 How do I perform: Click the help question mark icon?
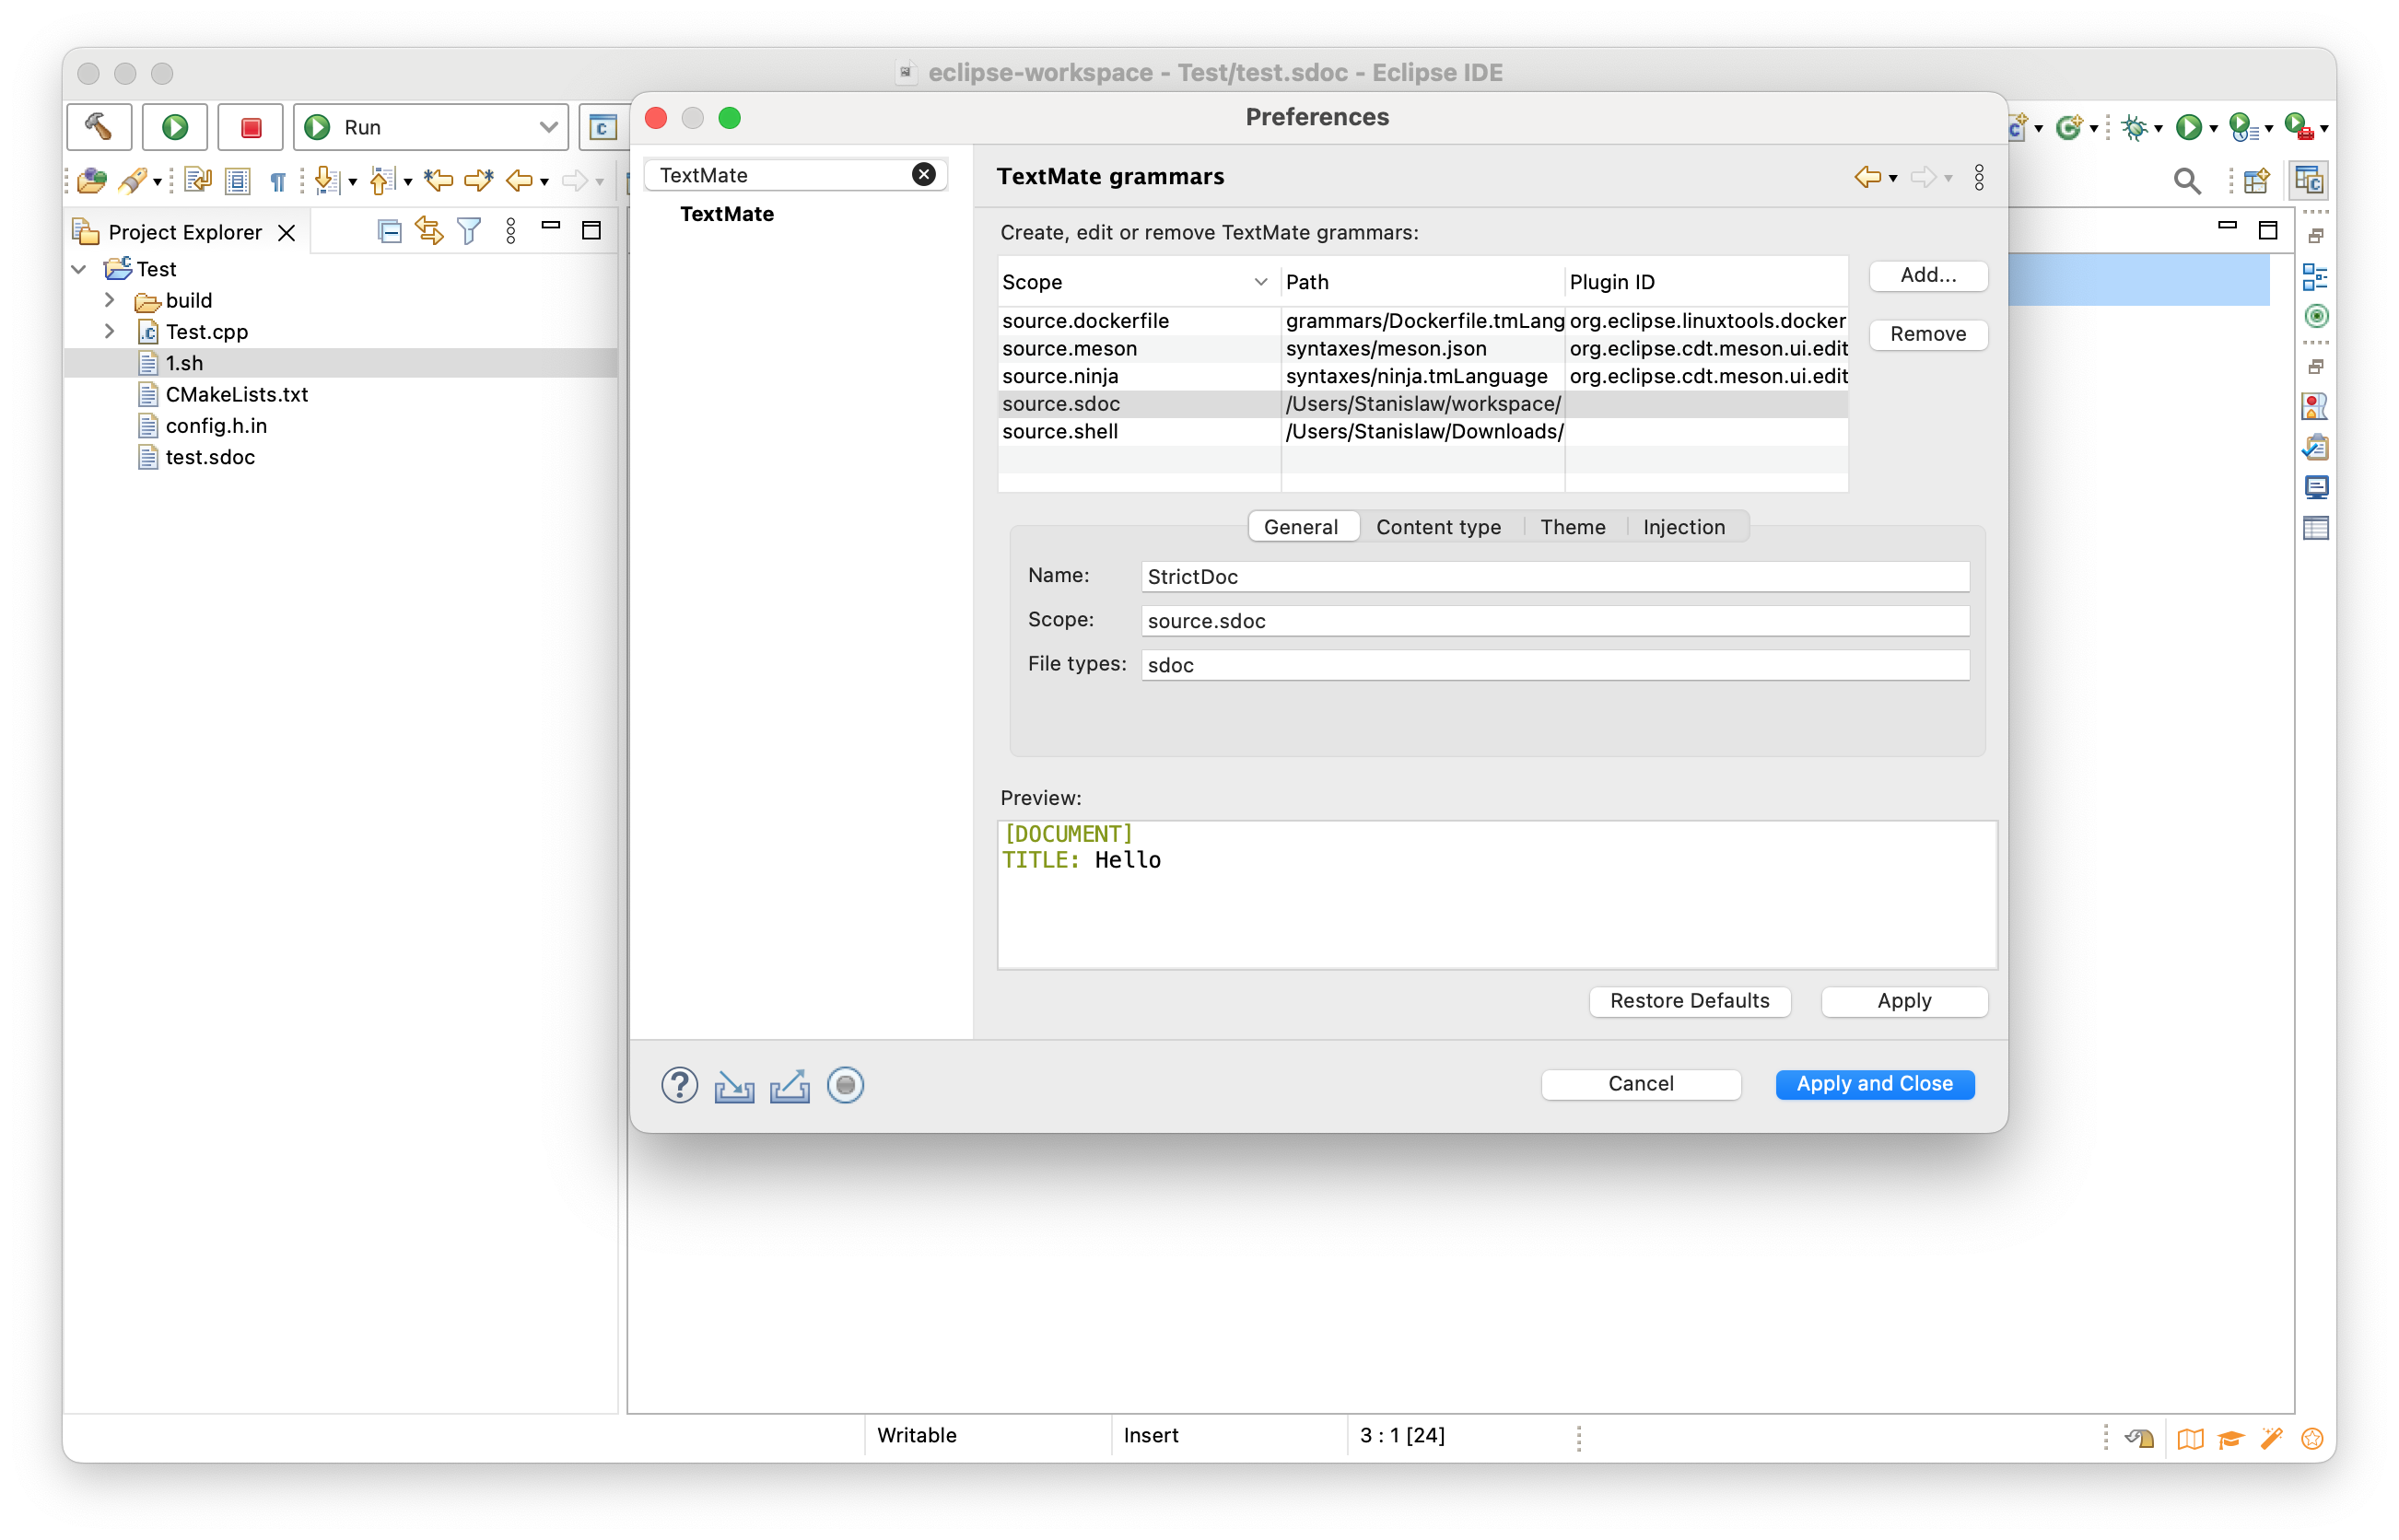679,1085
